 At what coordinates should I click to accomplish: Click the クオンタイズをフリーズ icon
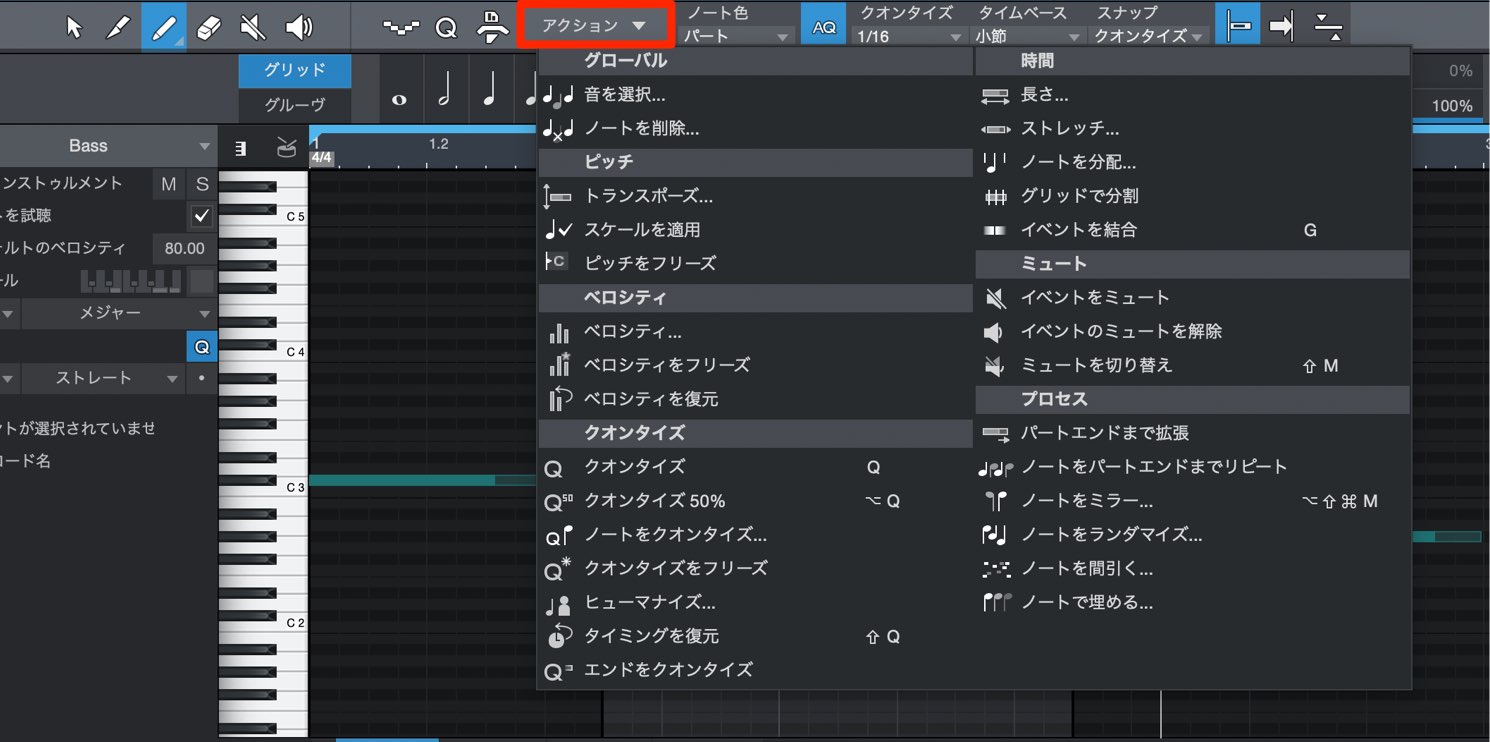pos(558,568)
